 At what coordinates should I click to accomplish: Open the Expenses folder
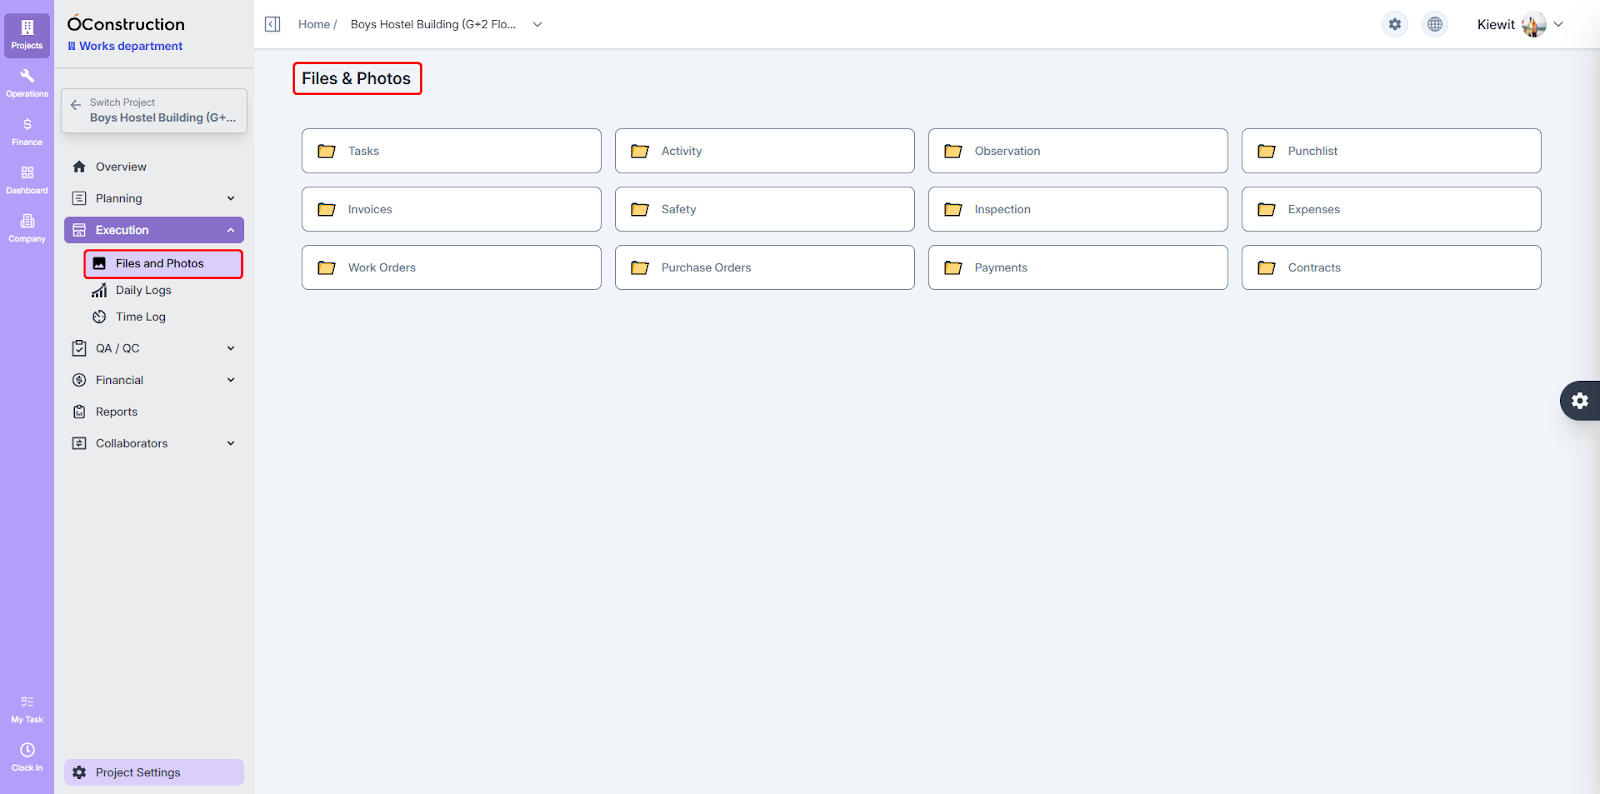[1391, 209]
